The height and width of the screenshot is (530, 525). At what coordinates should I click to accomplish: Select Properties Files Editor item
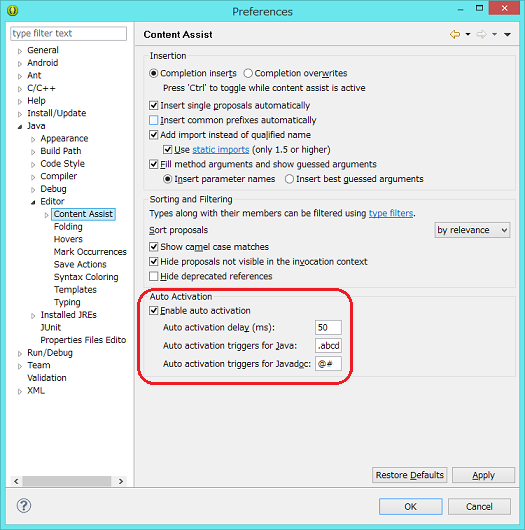click(x=83, y=340)
